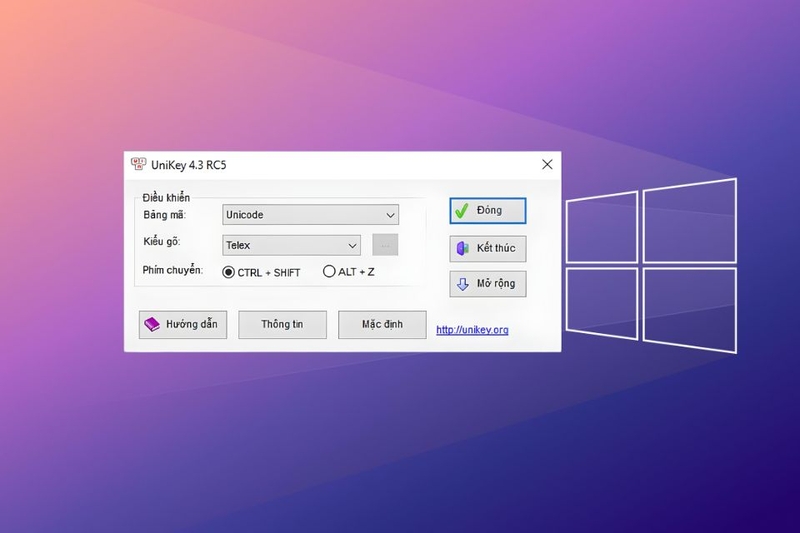Click the purple book icon on Hướng dẫn
The width and height of the screenshot is (800, 533).
pos(152,324)
